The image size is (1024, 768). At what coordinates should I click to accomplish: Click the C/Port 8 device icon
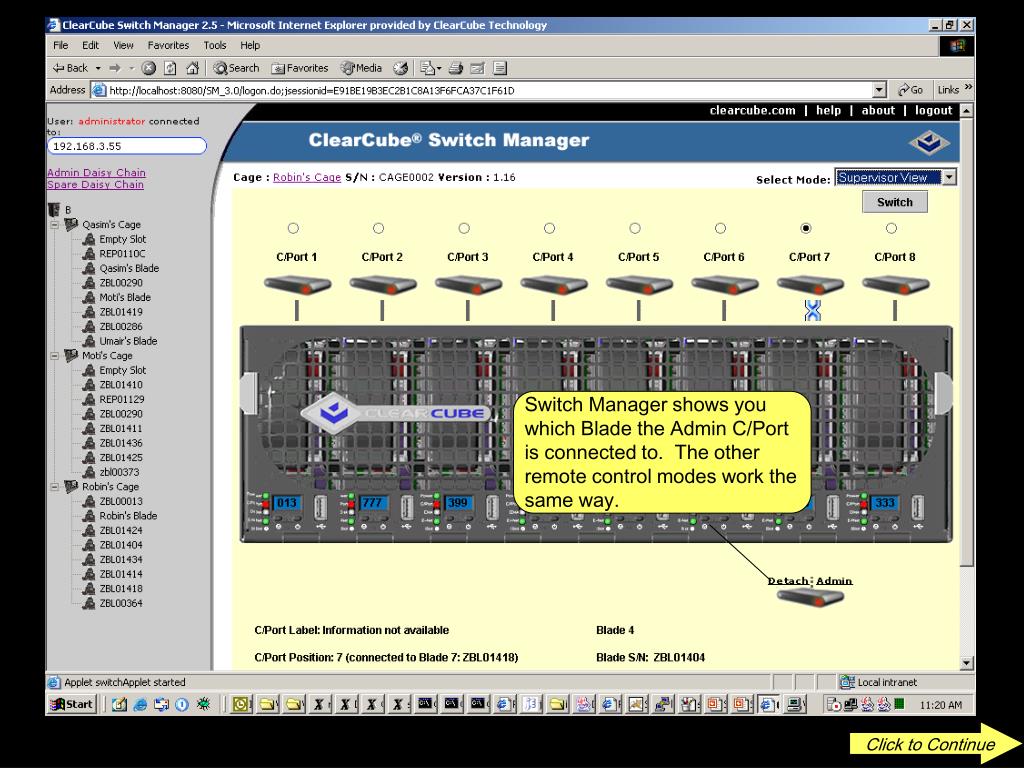click(x=896, y=285)
